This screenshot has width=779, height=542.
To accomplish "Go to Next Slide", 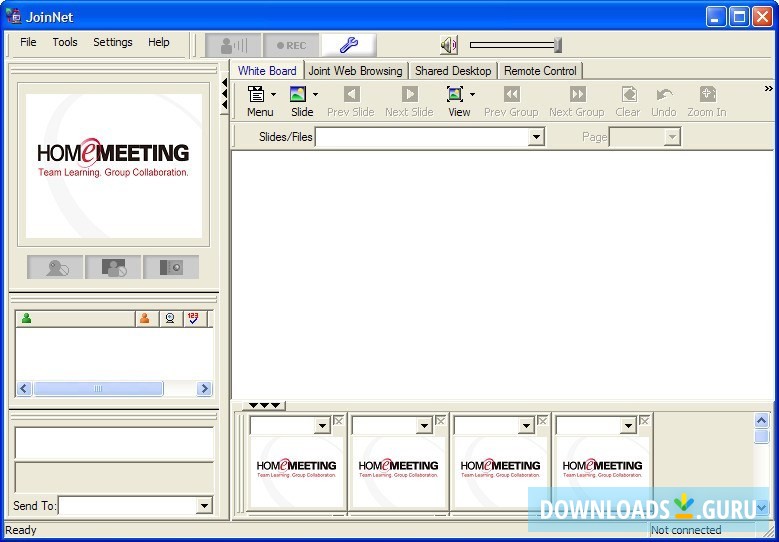I will pos(409,102).
